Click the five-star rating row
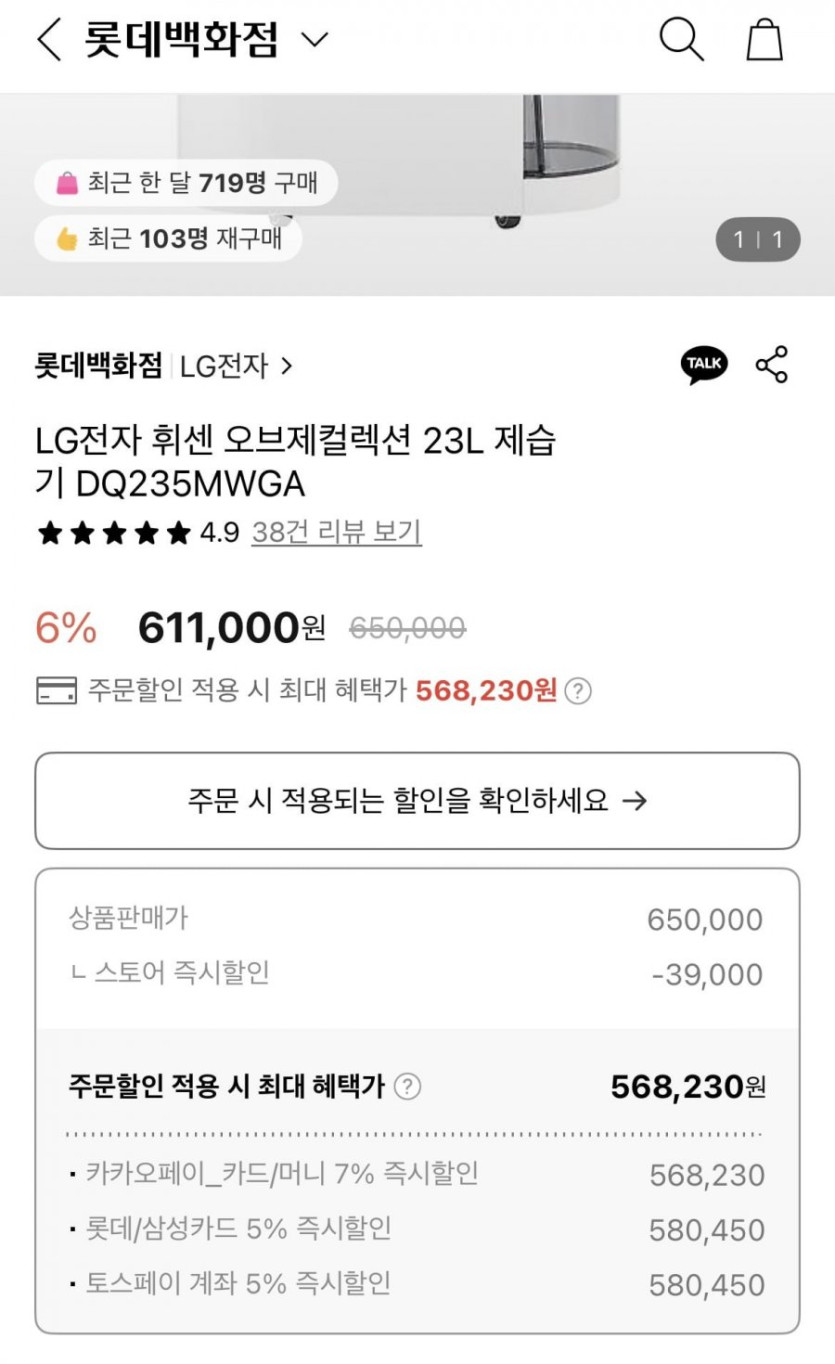This screenshot has height=1364, width=835. pos(113,533)
